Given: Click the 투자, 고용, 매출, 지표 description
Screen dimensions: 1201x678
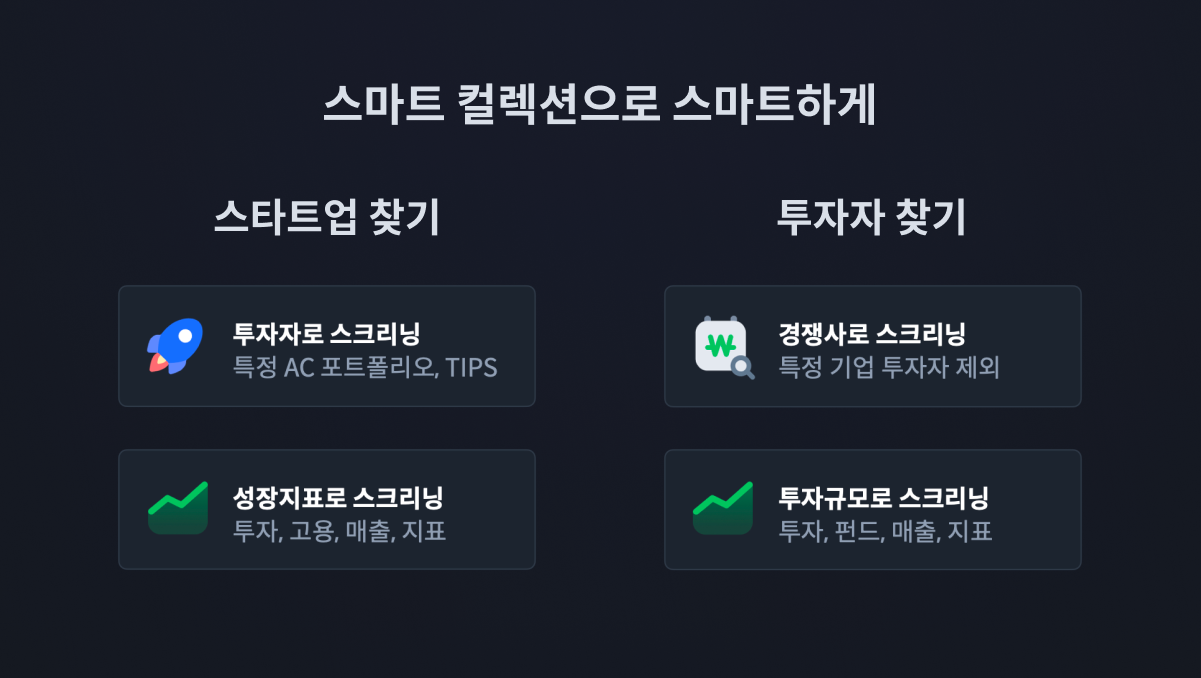Looking at the screenshot, I should point(339,530).
